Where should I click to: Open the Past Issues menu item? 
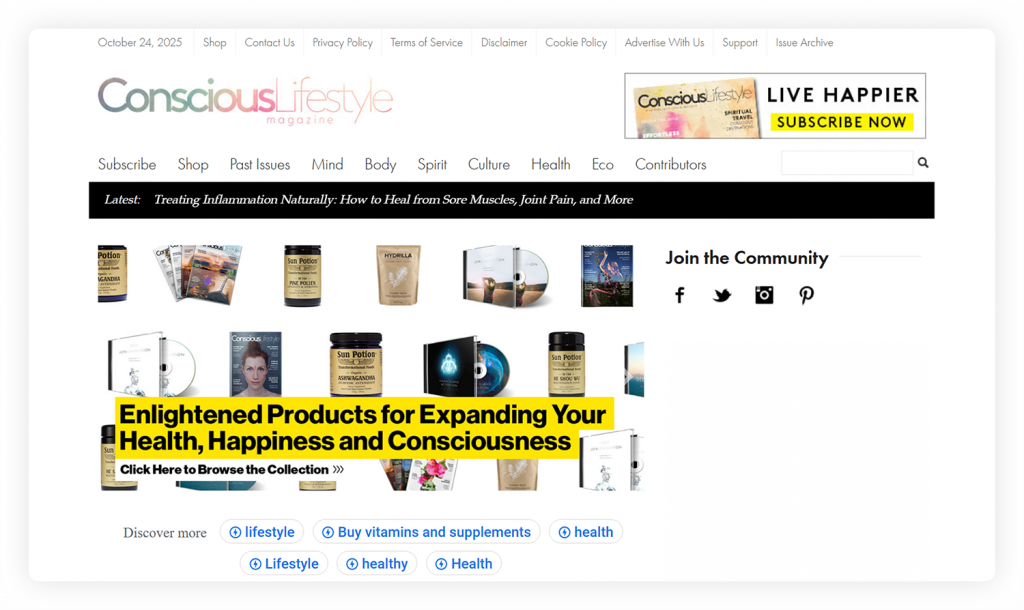point(260,165)
